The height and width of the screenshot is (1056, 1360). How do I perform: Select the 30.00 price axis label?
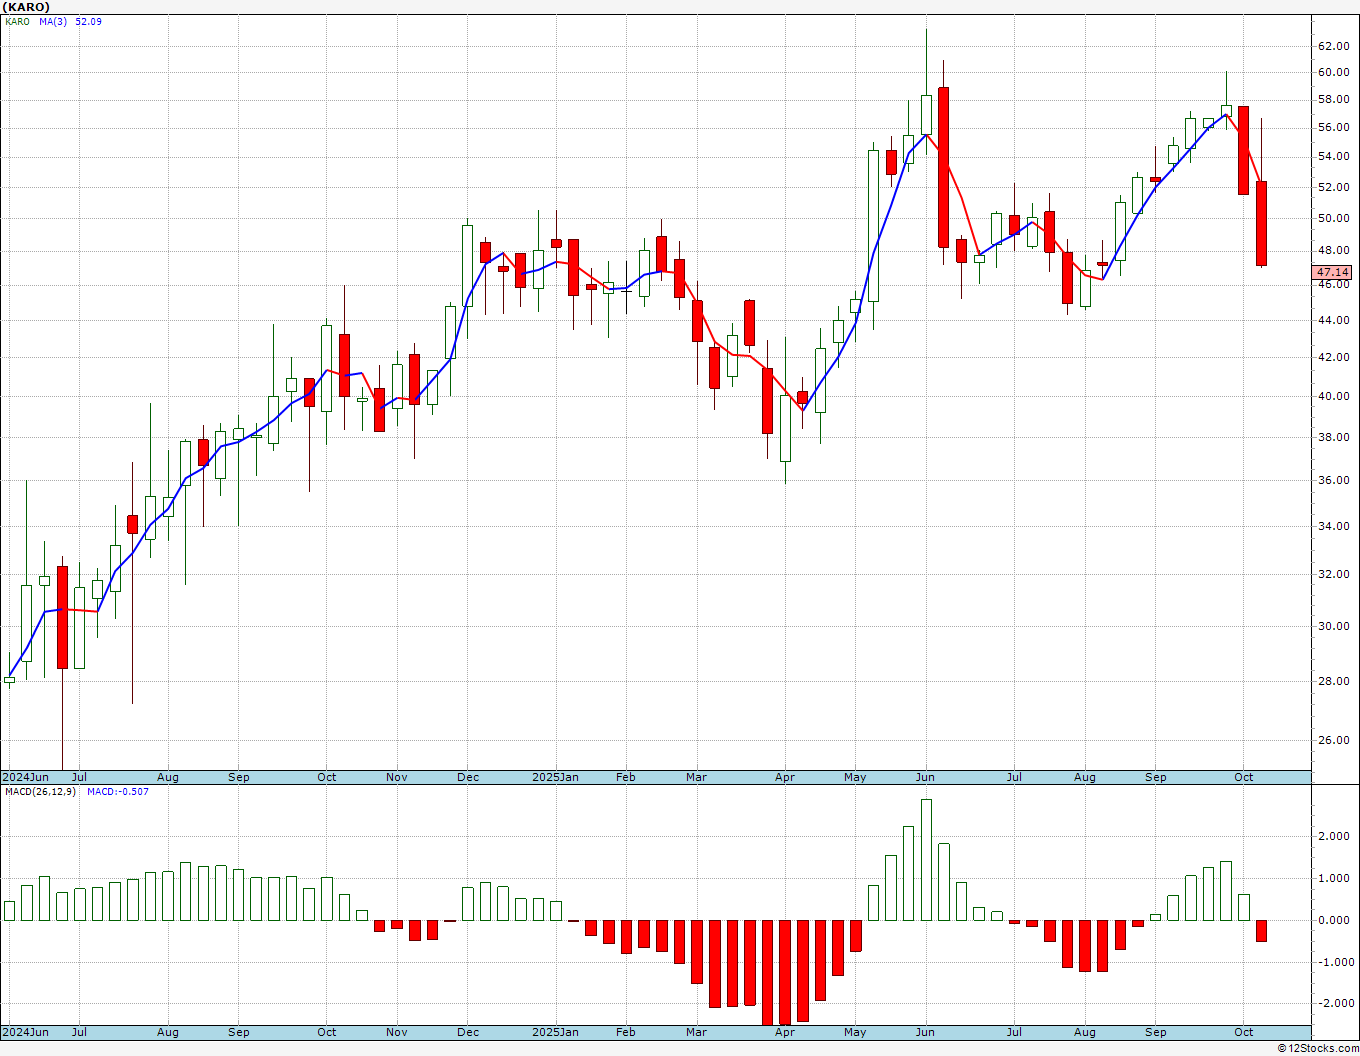1333,626
